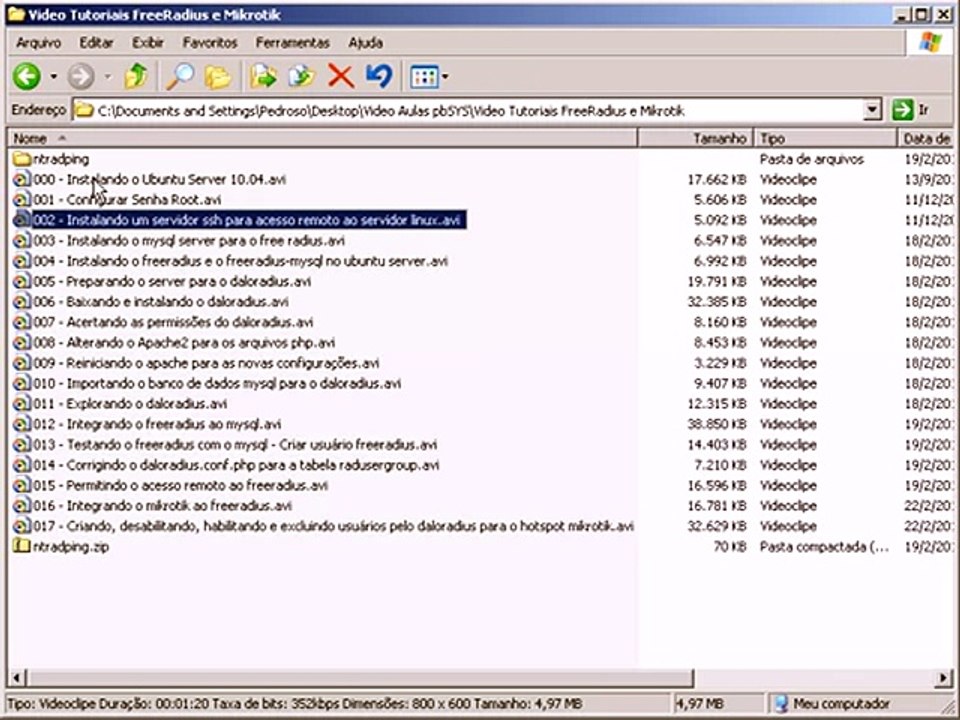Select file 012 - Integrando o freeradius ao mysql.avi

click(x=157, y=424)
